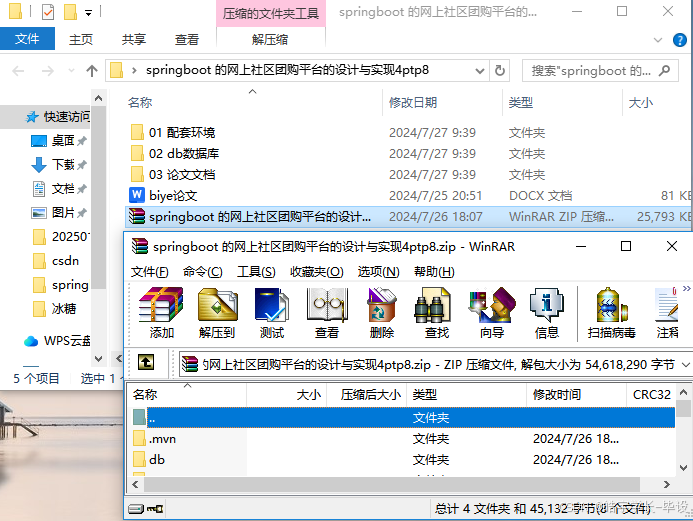The width and height of the screenshot is (693, 521).
Task: Open WinRAR Commands (命令) menu
Action: [202, 272]
